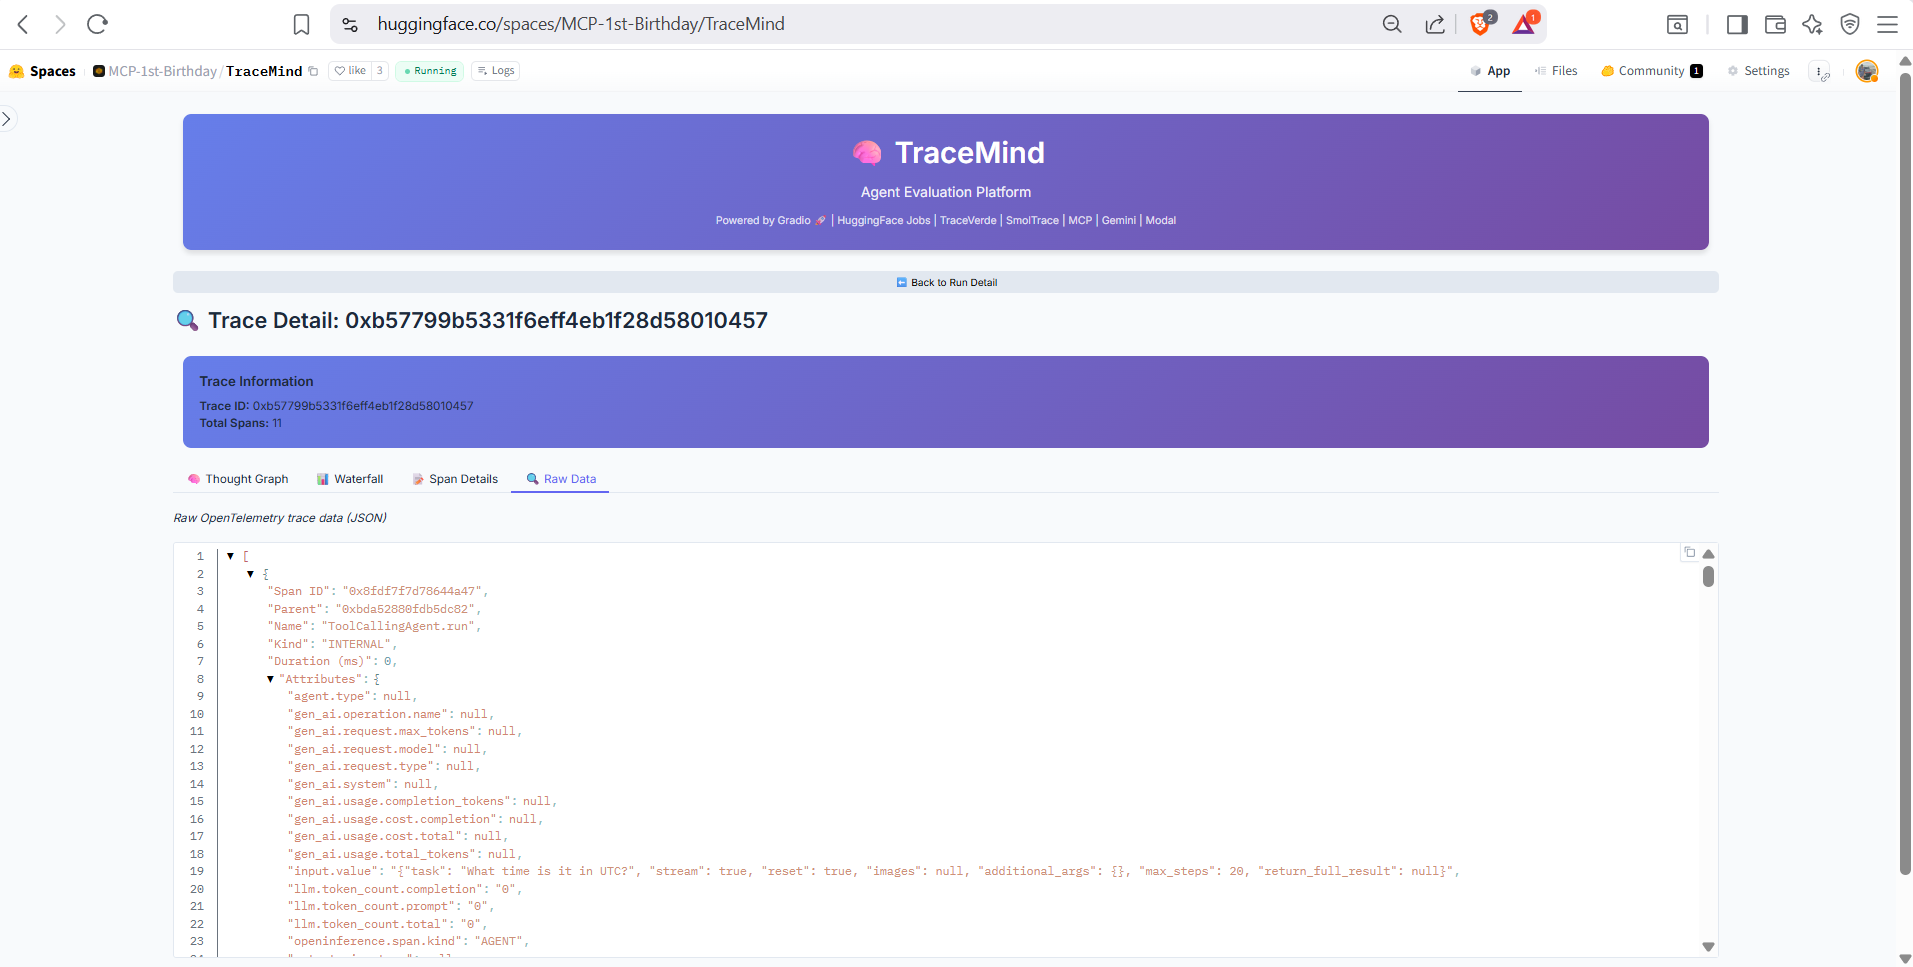The width and height of the screenshot is (1913, 967).
Task: Open the Community tab
Action: tap(1652, 71)
